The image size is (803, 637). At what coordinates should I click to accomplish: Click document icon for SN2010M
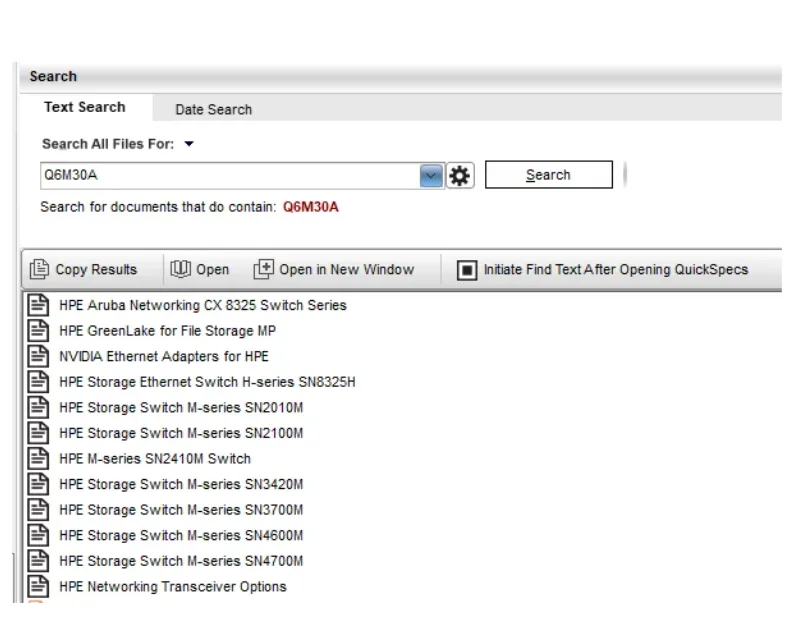click(38, 408)
